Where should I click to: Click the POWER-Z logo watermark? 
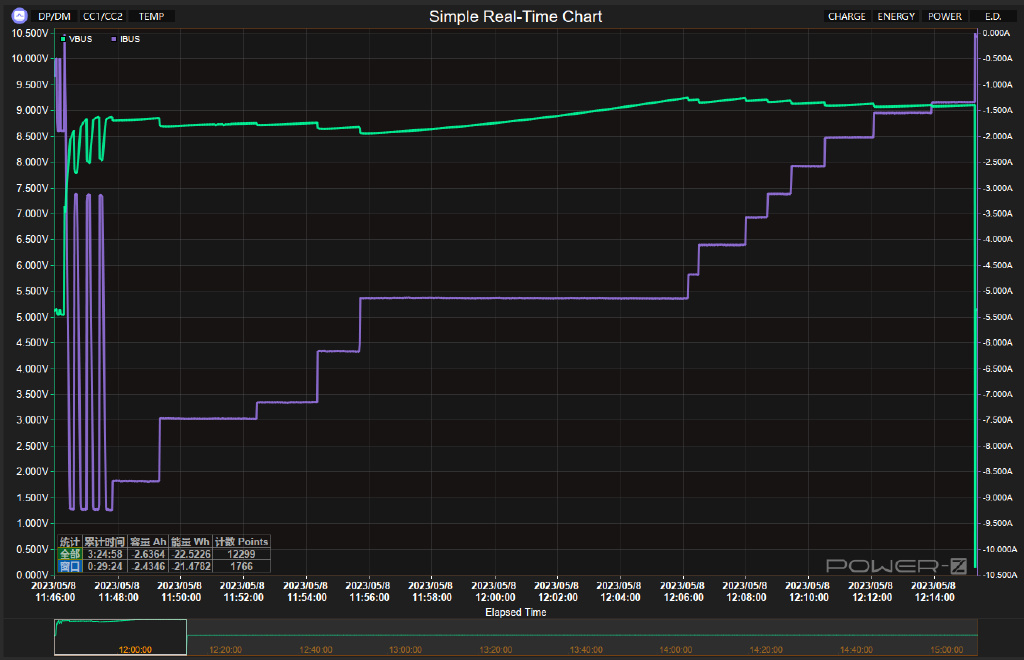pyautogui.click(x=896, y=565)
